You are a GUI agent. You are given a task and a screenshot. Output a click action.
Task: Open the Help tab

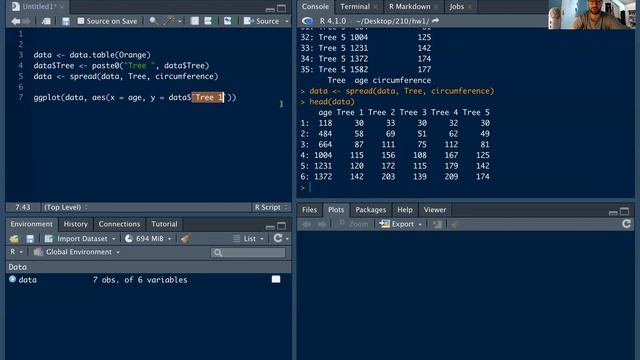coord(405,210)
